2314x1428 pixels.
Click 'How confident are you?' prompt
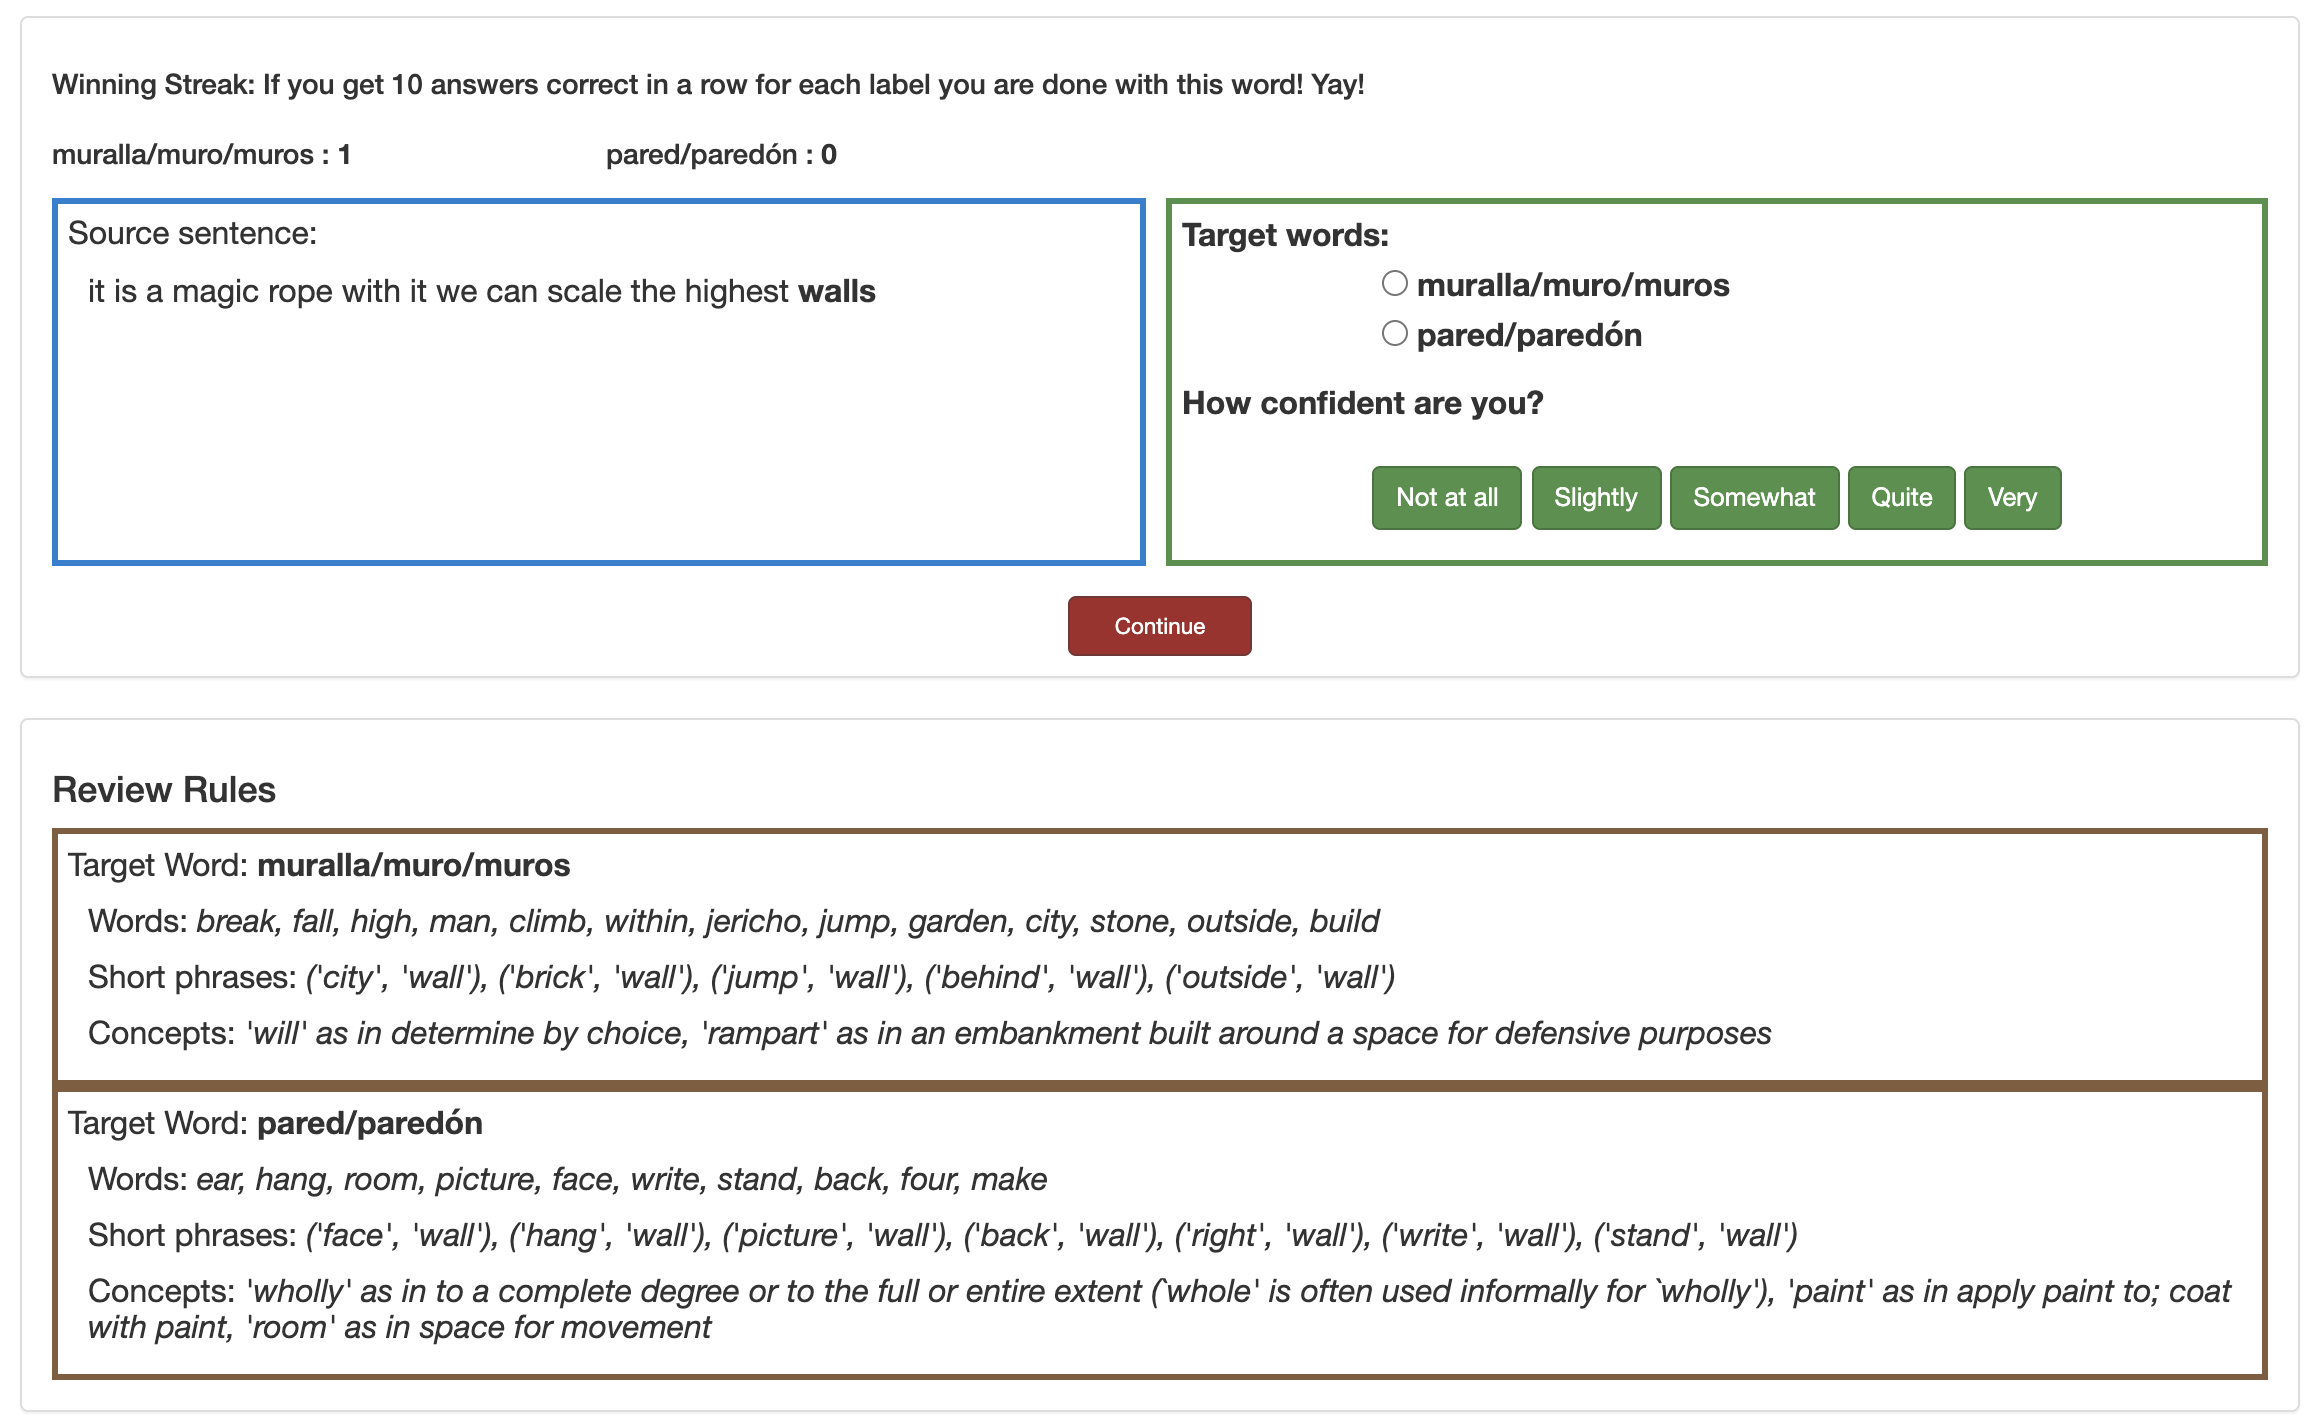(1362, 403)
